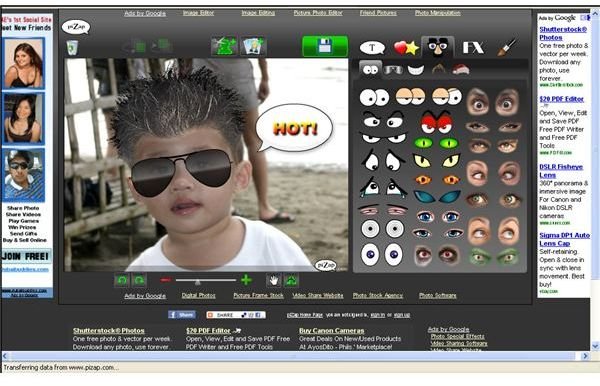
Task: Click the zoom slider handle
Action: coord(197,282)
